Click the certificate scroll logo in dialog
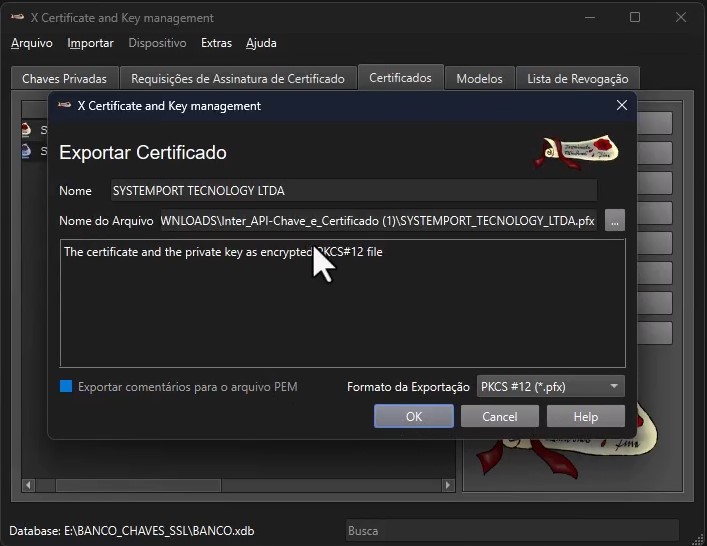Screen dimensions: 707x546 [x=577, y=152]
